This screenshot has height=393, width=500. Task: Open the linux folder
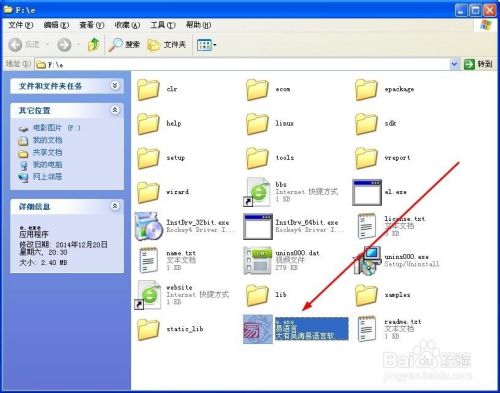point(257,124)
